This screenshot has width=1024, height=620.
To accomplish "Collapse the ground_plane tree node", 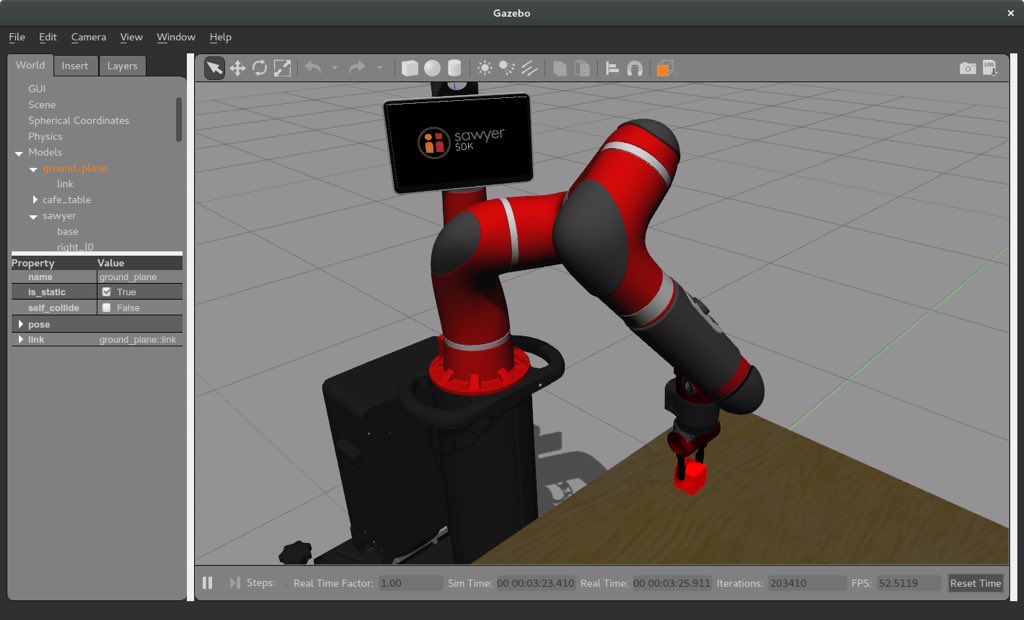I will point(33,169).
